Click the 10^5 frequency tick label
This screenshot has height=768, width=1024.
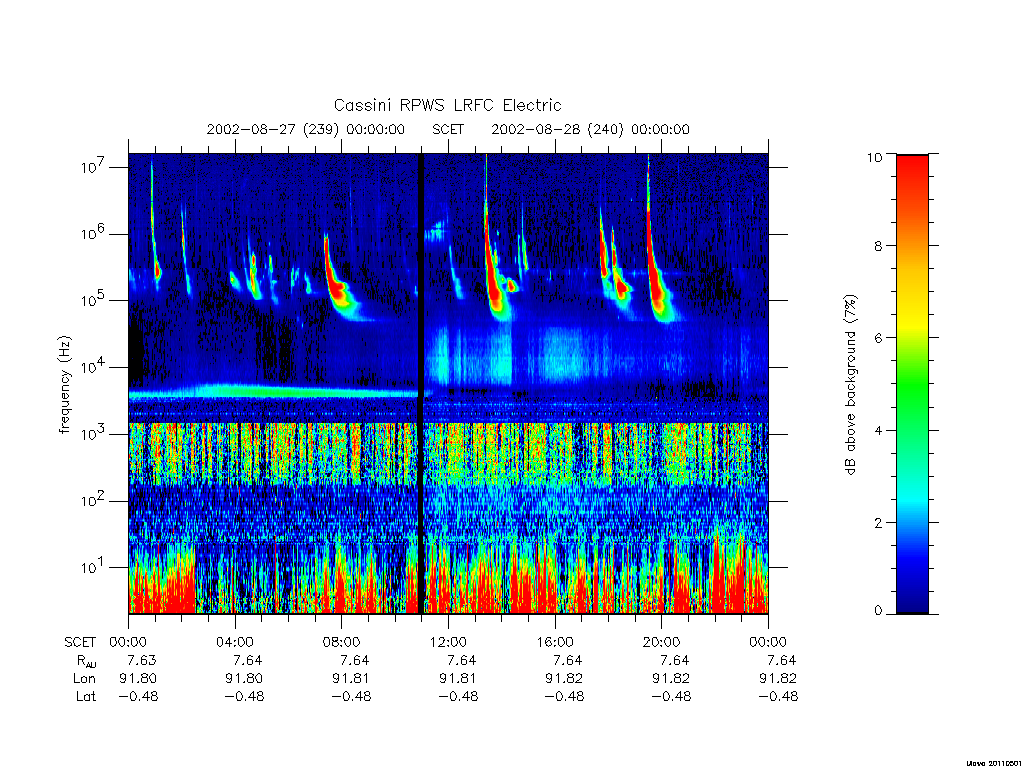95,299
